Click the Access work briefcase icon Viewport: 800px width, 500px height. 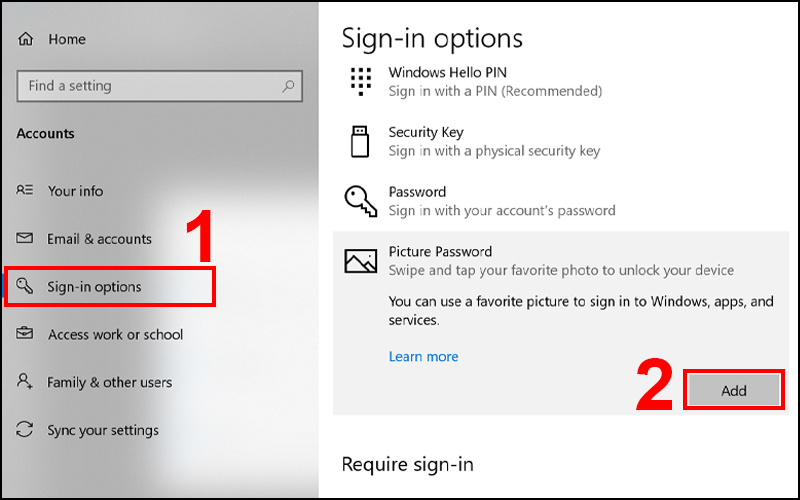click(x=26, y=335)
